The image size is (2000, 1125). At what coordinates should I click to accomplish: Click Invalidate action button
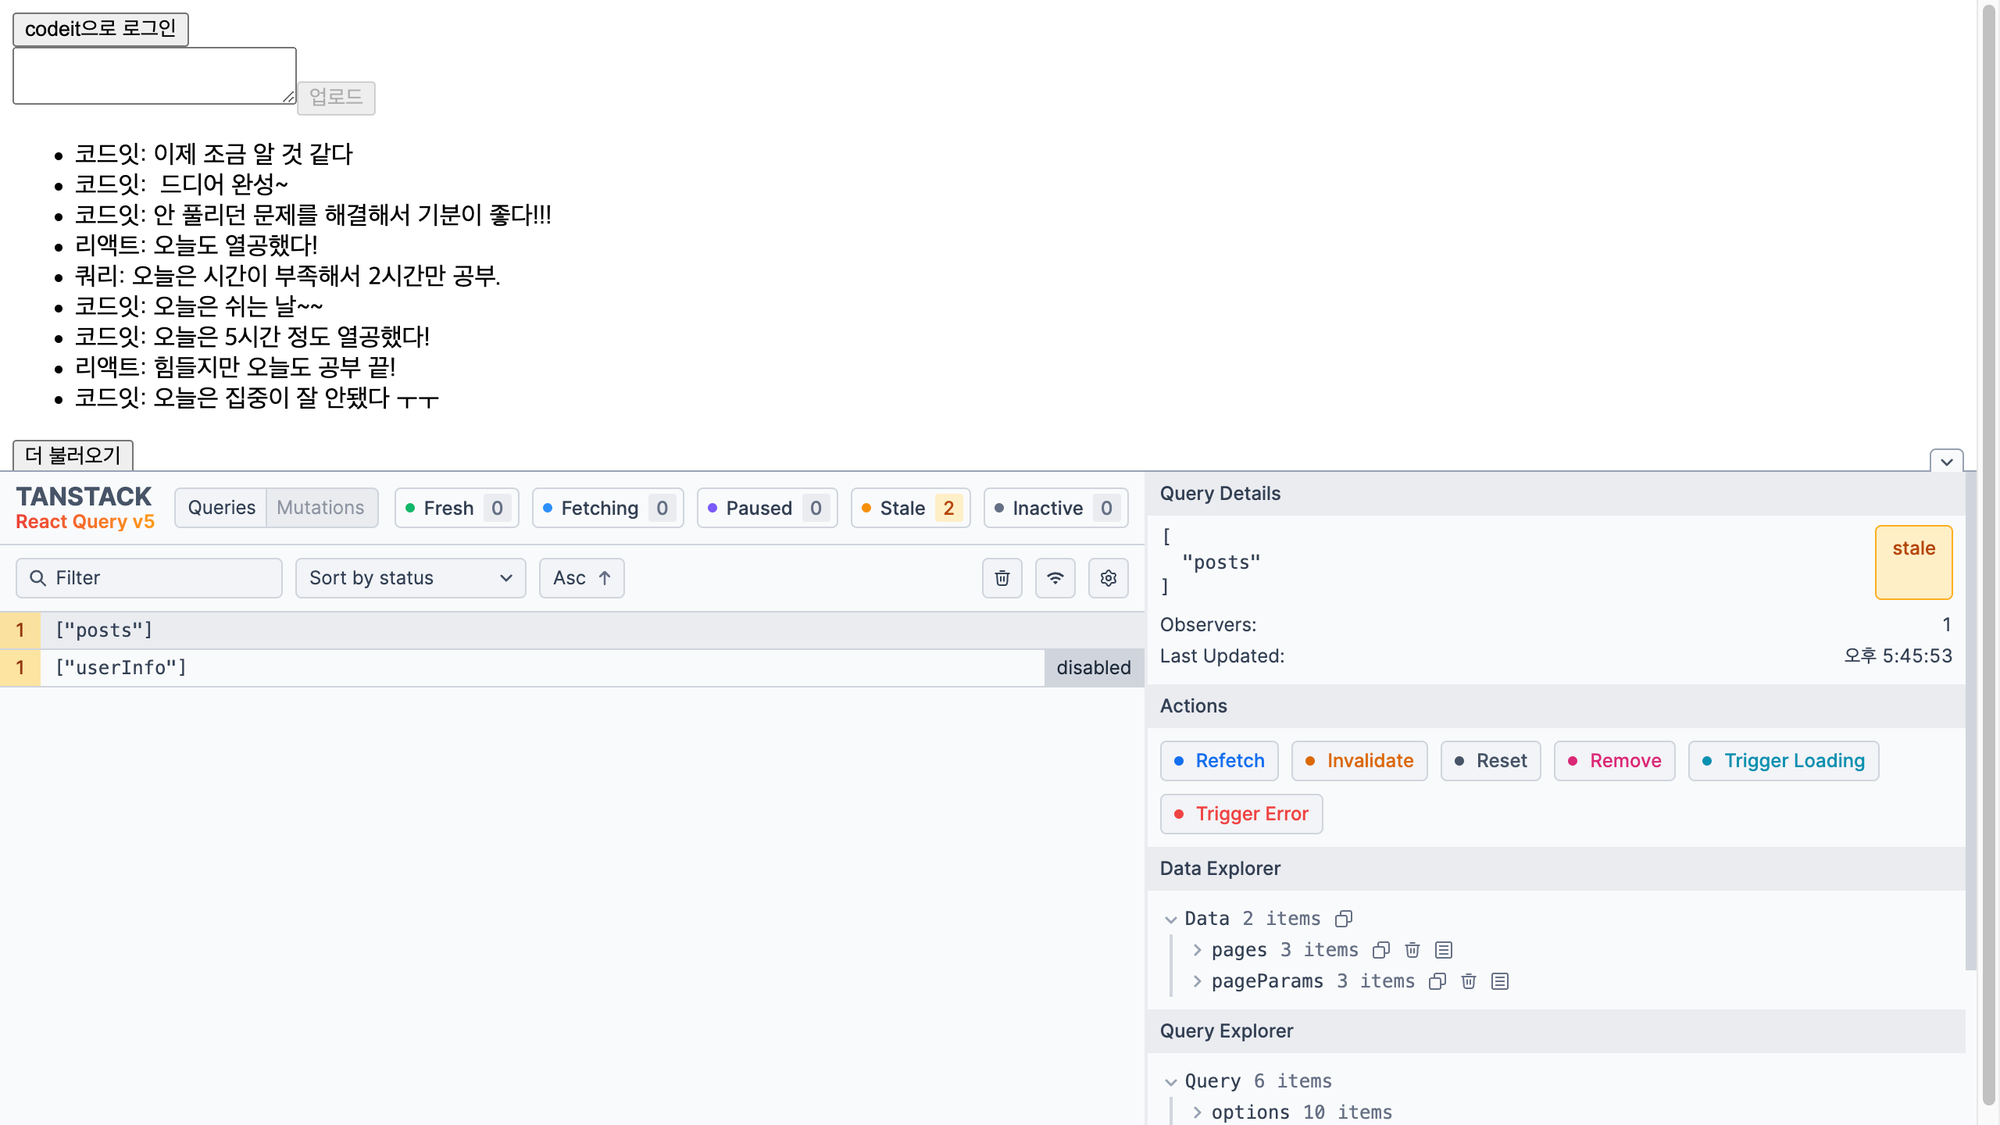[x=1359, y=761]
